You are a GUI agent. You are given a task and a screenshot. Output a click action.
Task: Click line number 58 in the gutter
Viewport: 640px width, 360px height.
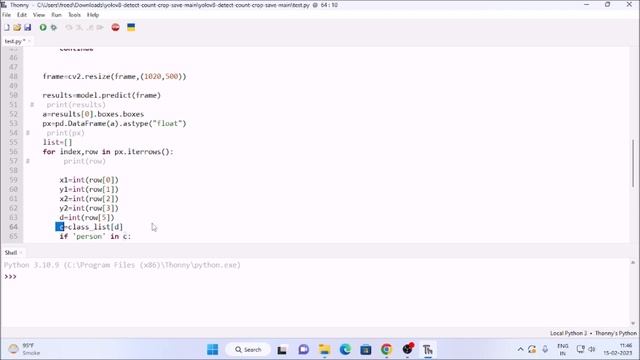point(13,170)
